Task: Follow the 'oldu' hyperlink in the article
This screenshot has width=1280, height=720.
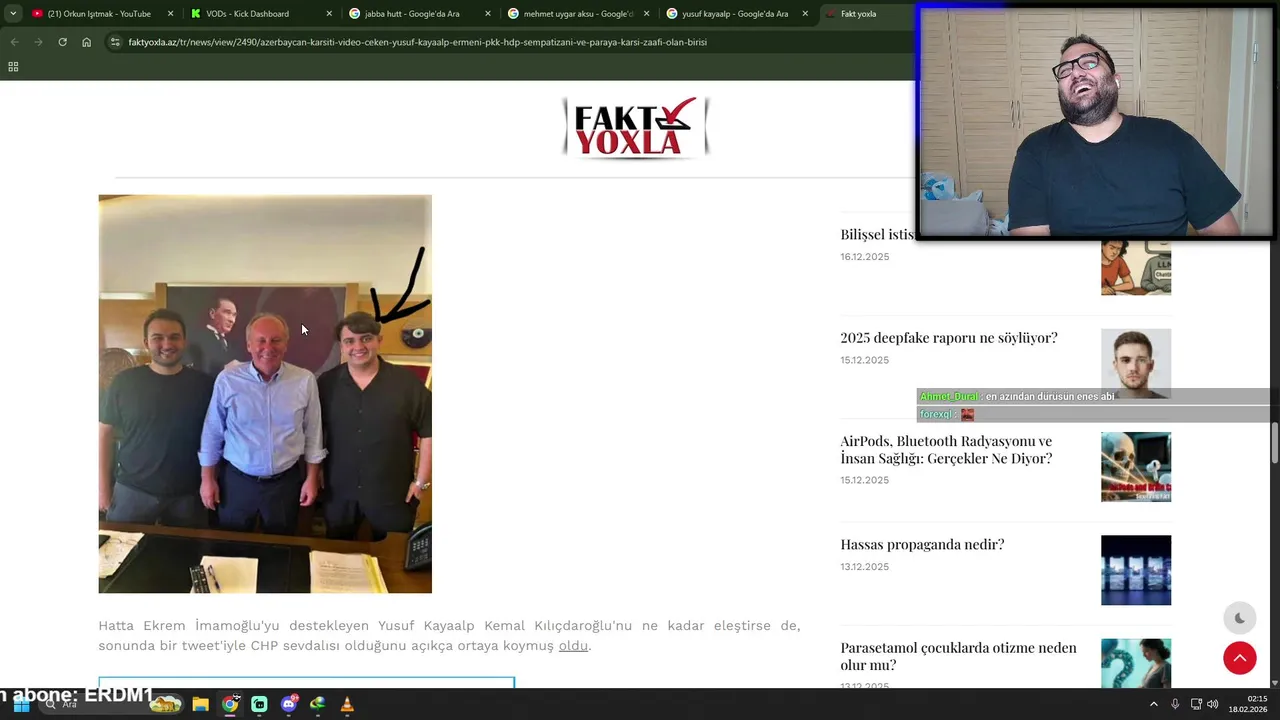Action: 573,646
